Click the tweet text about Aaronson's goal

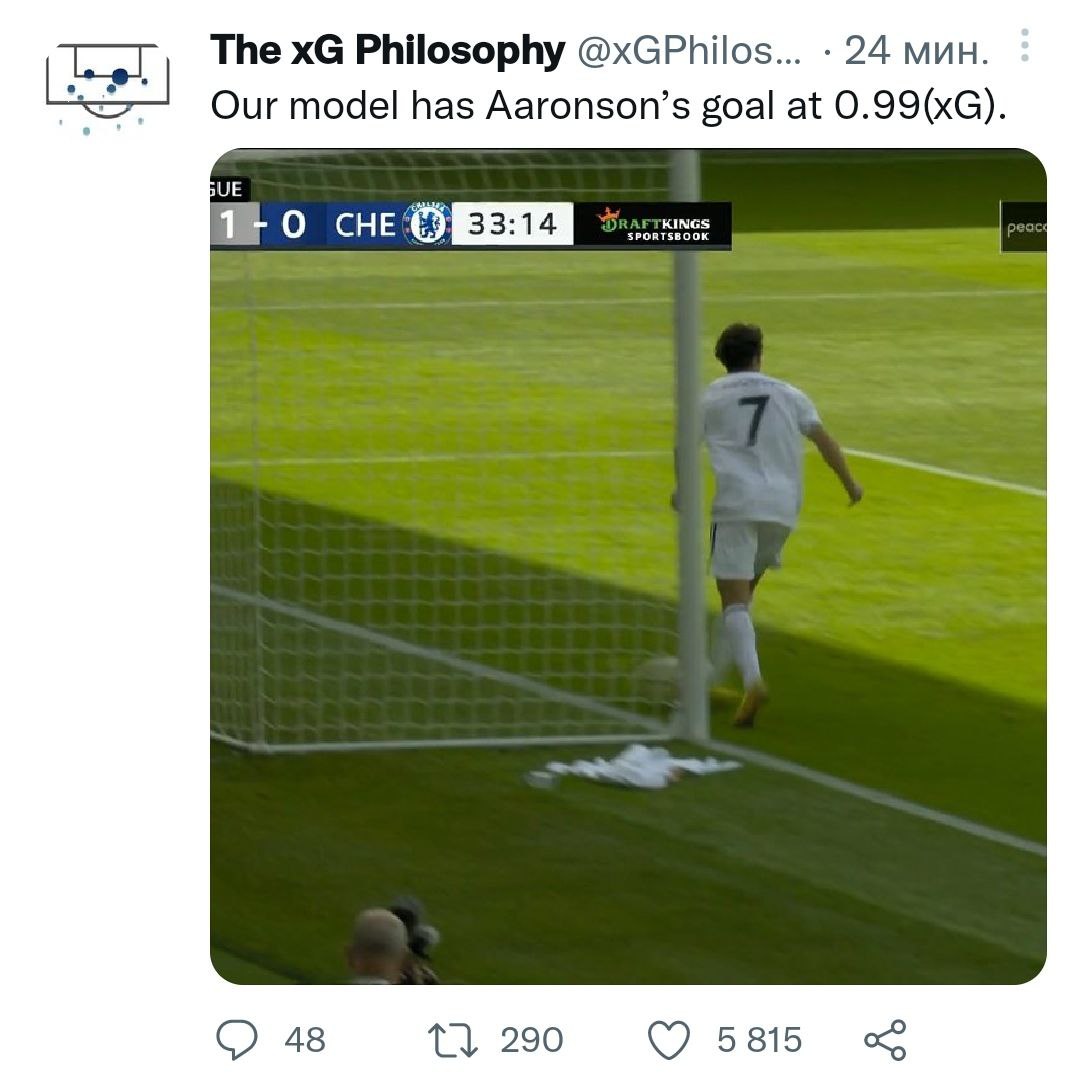608,106
